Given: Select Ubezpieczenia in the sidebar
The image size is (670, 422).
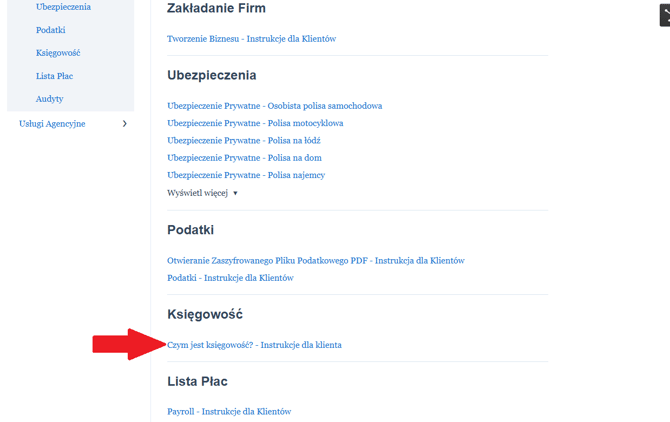Looking at the screenshot, I should coord(63,7).
